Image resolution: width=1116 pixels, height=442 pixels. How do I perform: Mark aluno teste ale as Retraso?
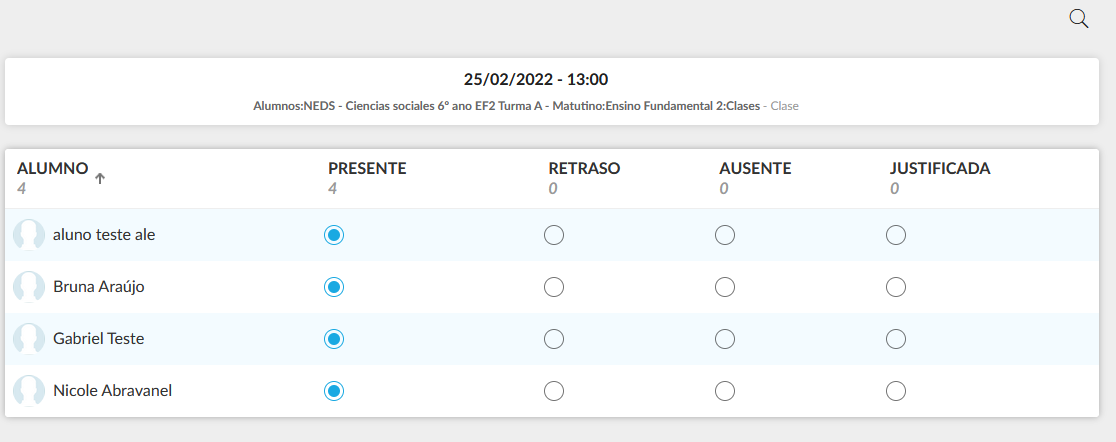[554, 235]
